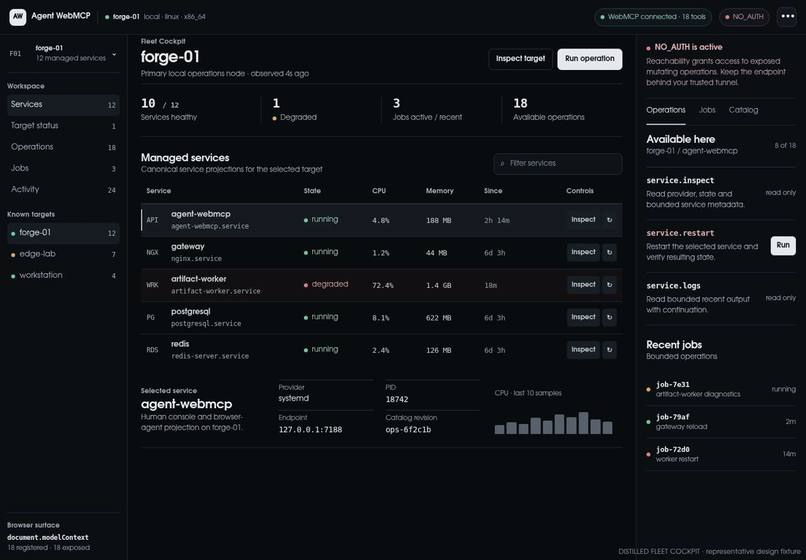Click the Available operations stat

click(548, 110)
